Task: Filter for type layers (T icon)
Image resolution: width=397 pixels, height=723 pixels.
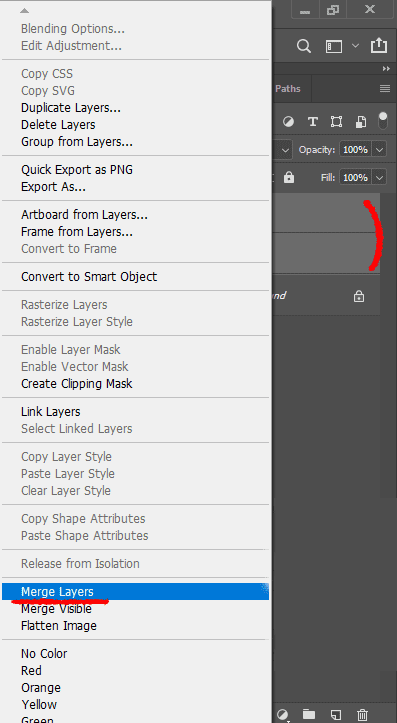Action: coord(313,122)
